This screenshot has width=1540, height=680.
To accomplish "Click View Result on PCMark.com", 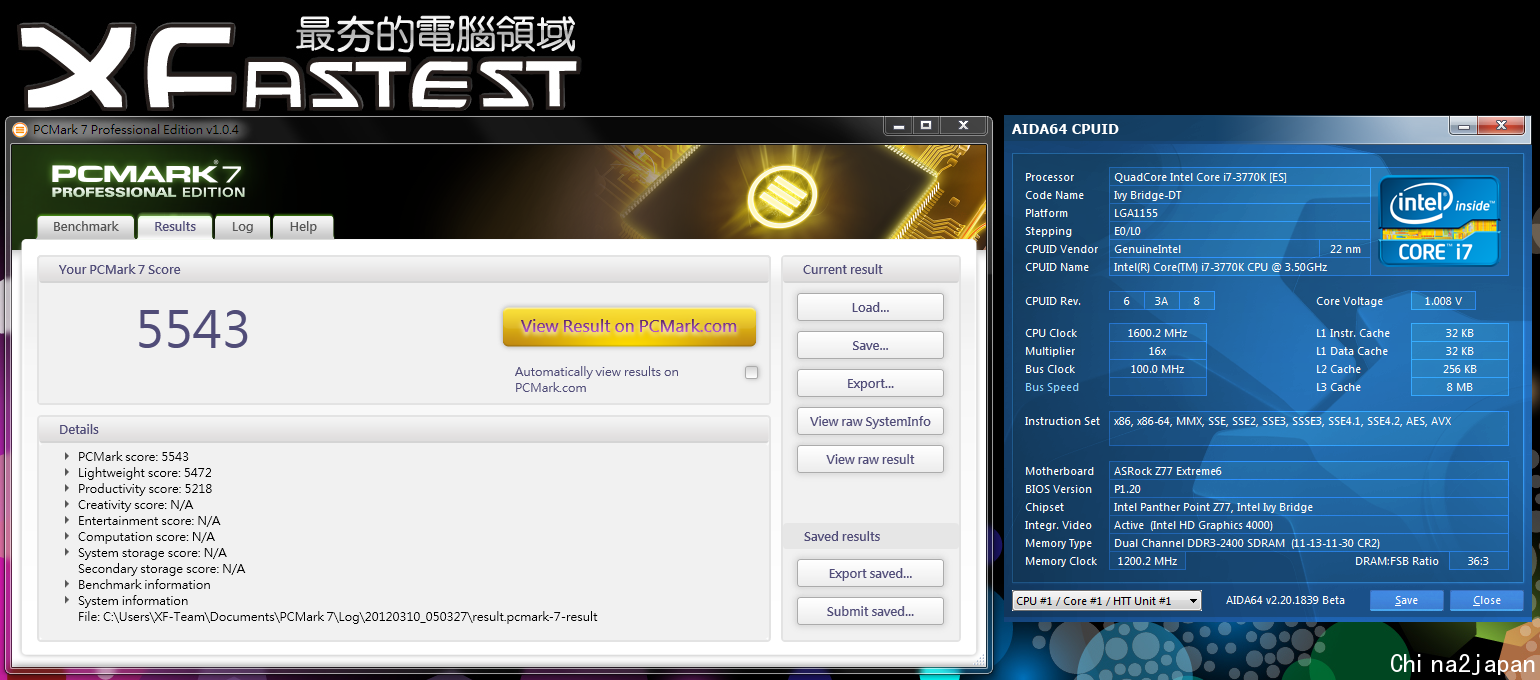I will [x=629, y=326].
